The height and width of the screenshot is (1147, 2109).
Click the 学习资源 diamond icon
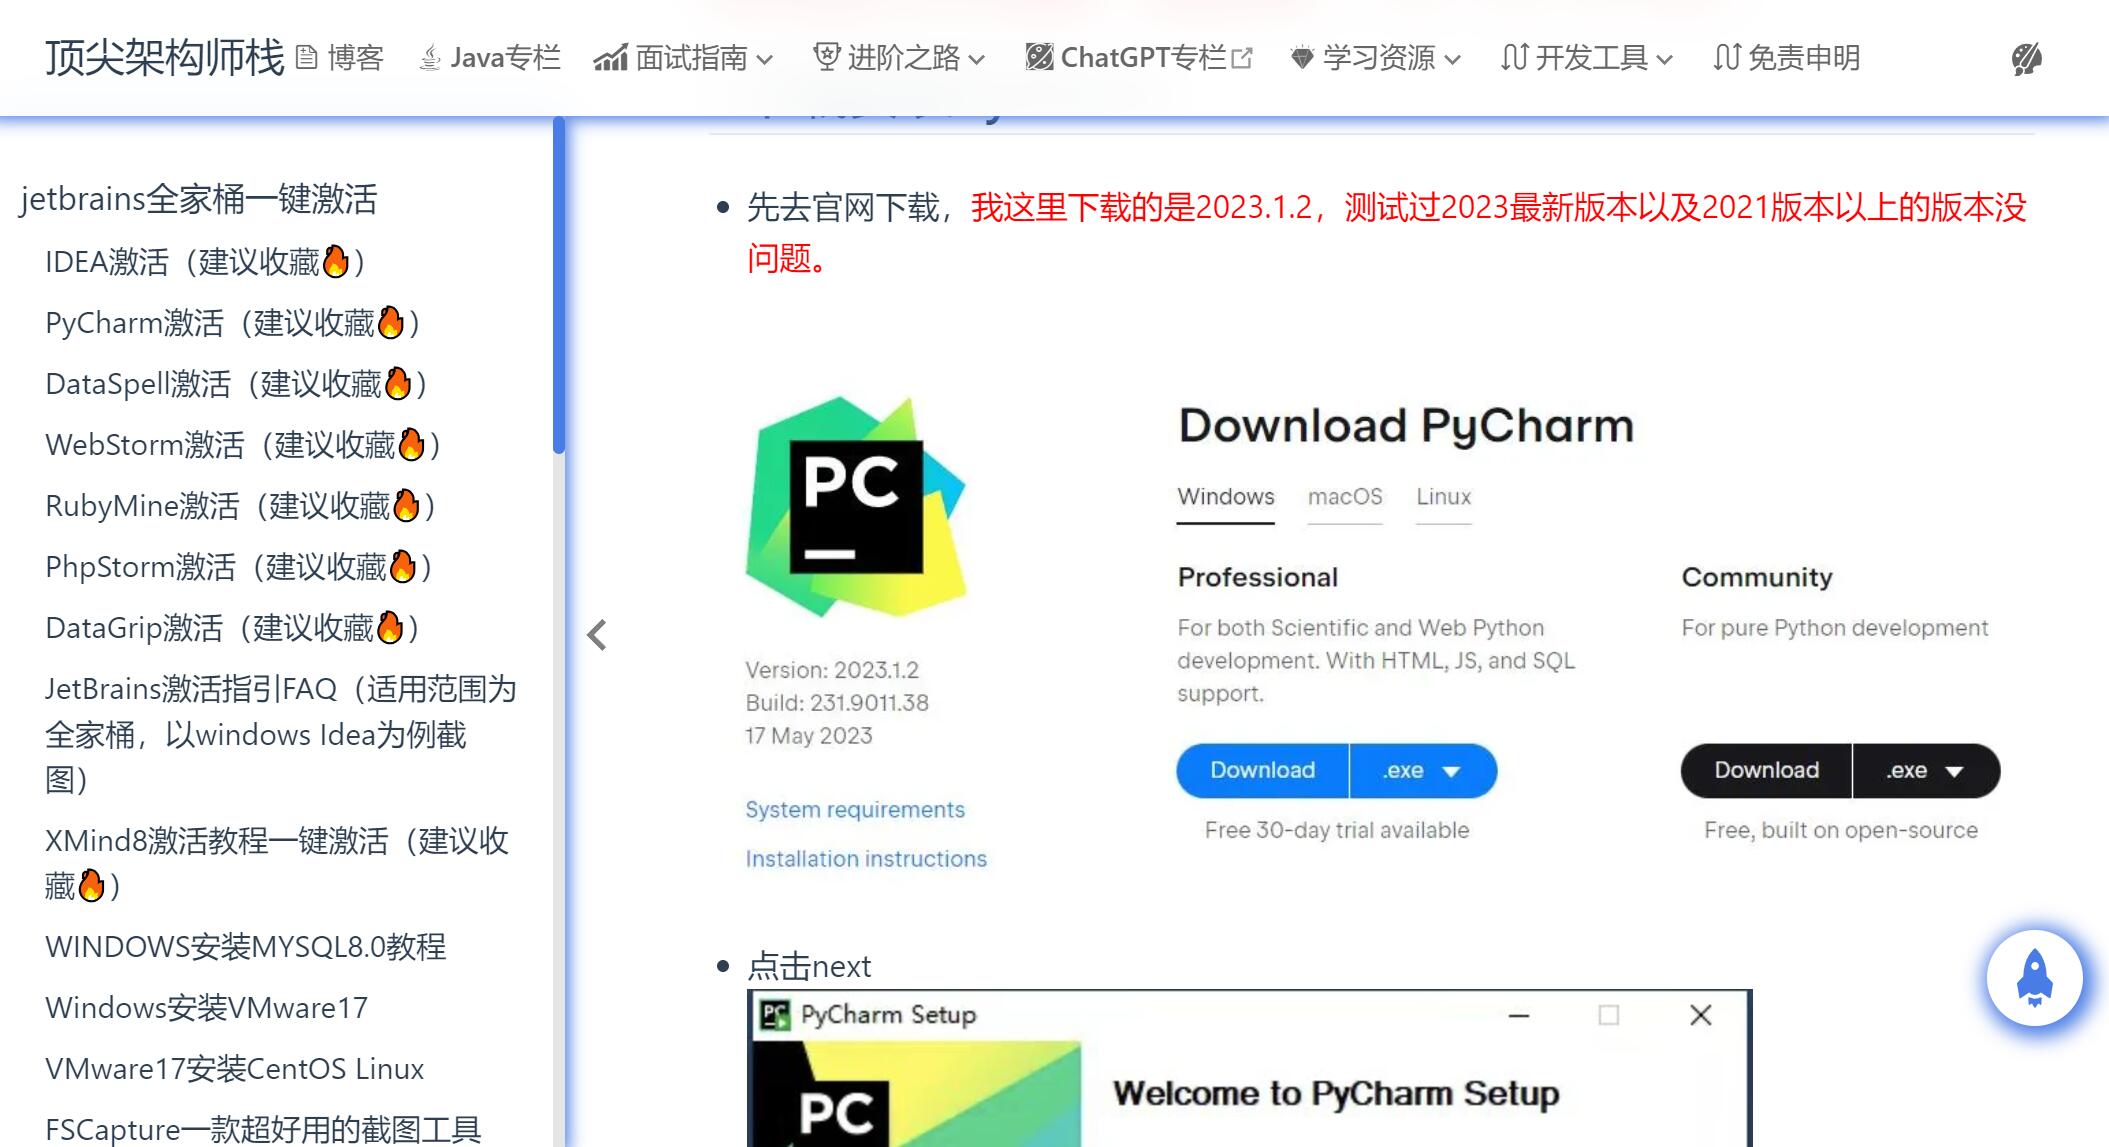[x=1302, y=59]
